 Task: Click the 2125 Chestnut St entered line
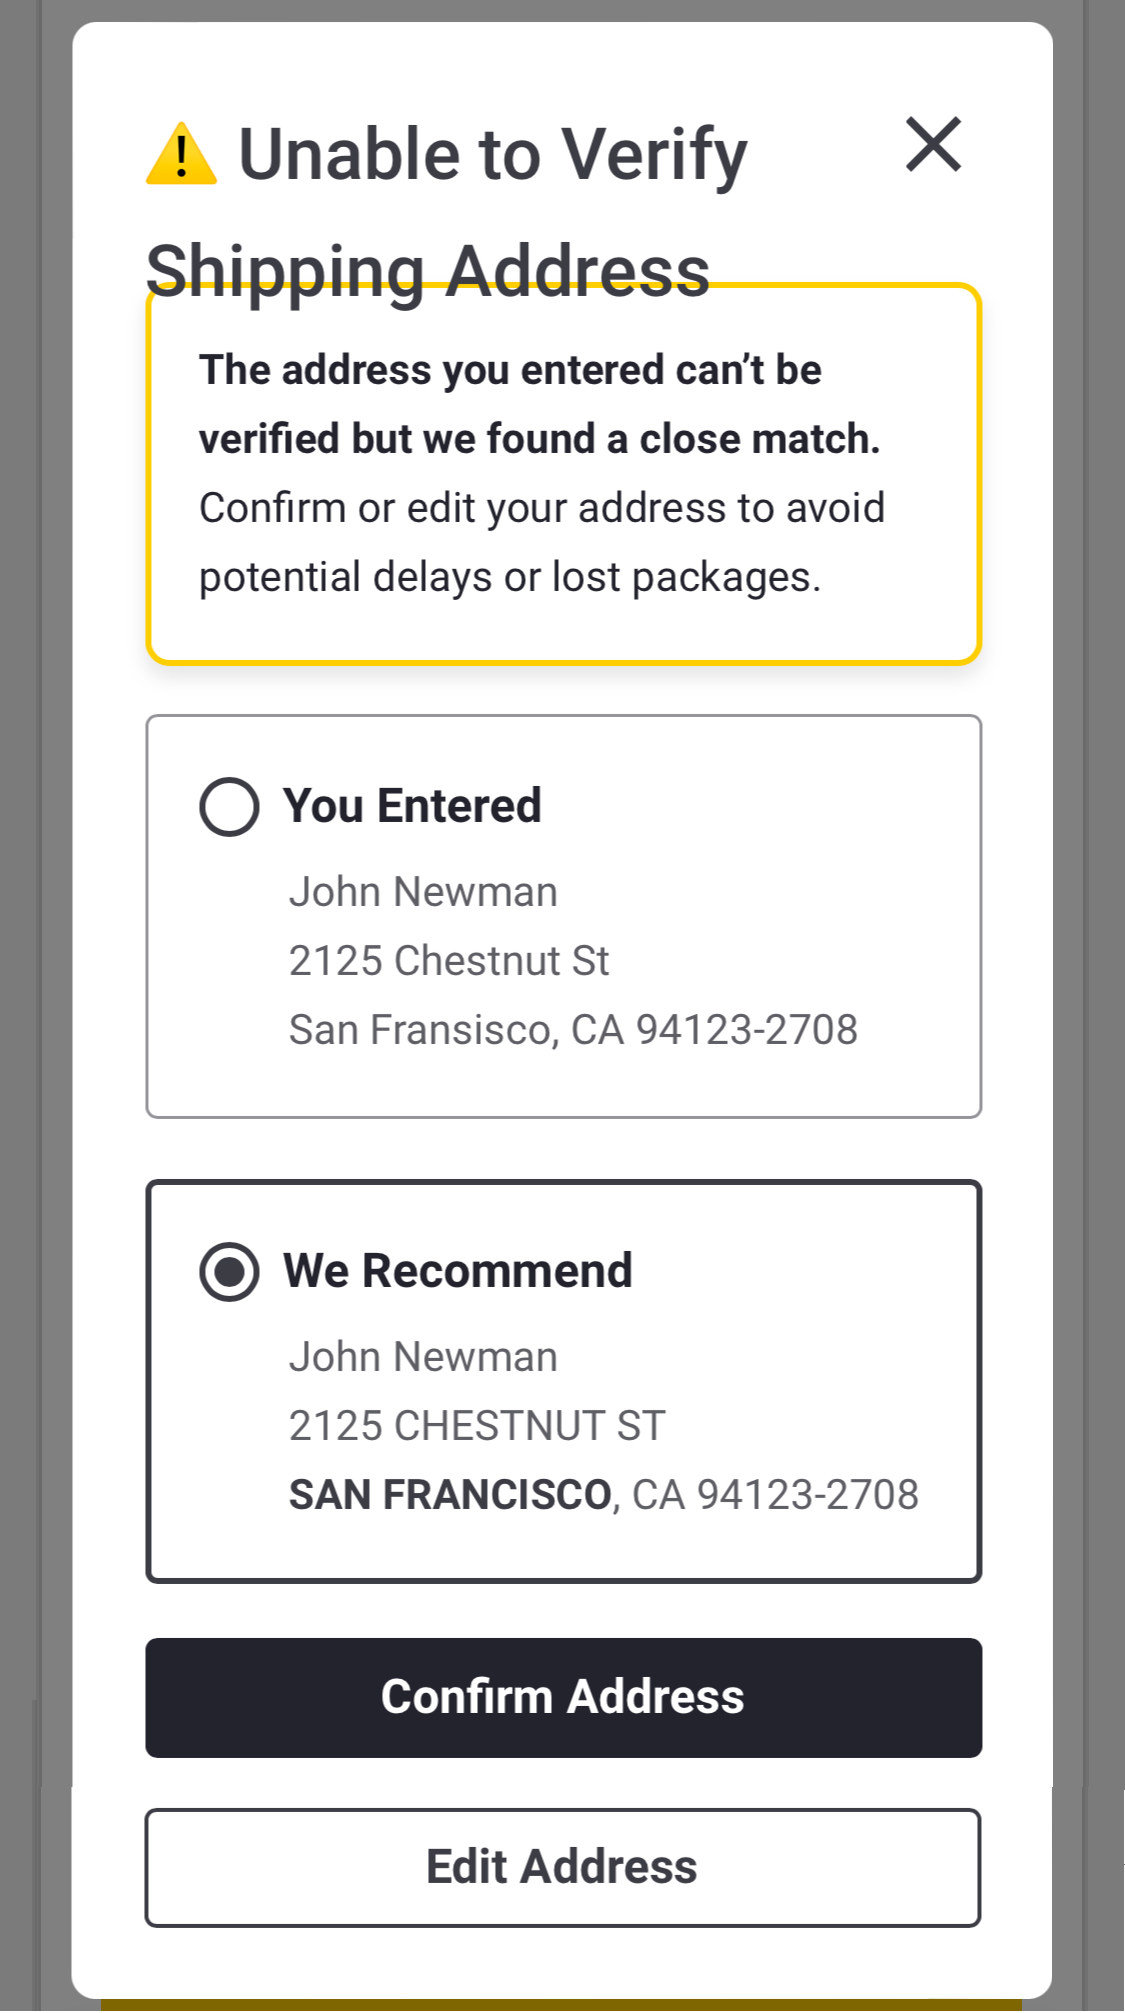[449, 961]
